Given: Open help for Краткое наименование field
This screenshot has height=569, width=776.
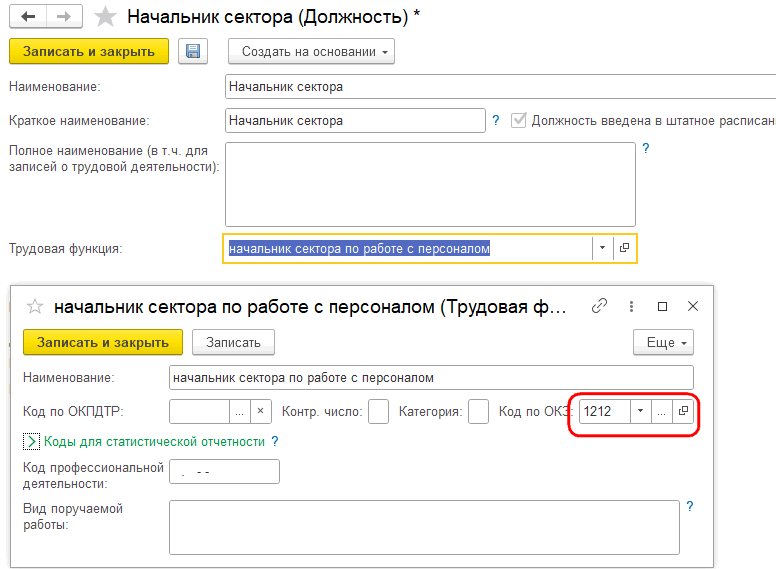Looking at the screenshot, I should click(x=496, y=120).
